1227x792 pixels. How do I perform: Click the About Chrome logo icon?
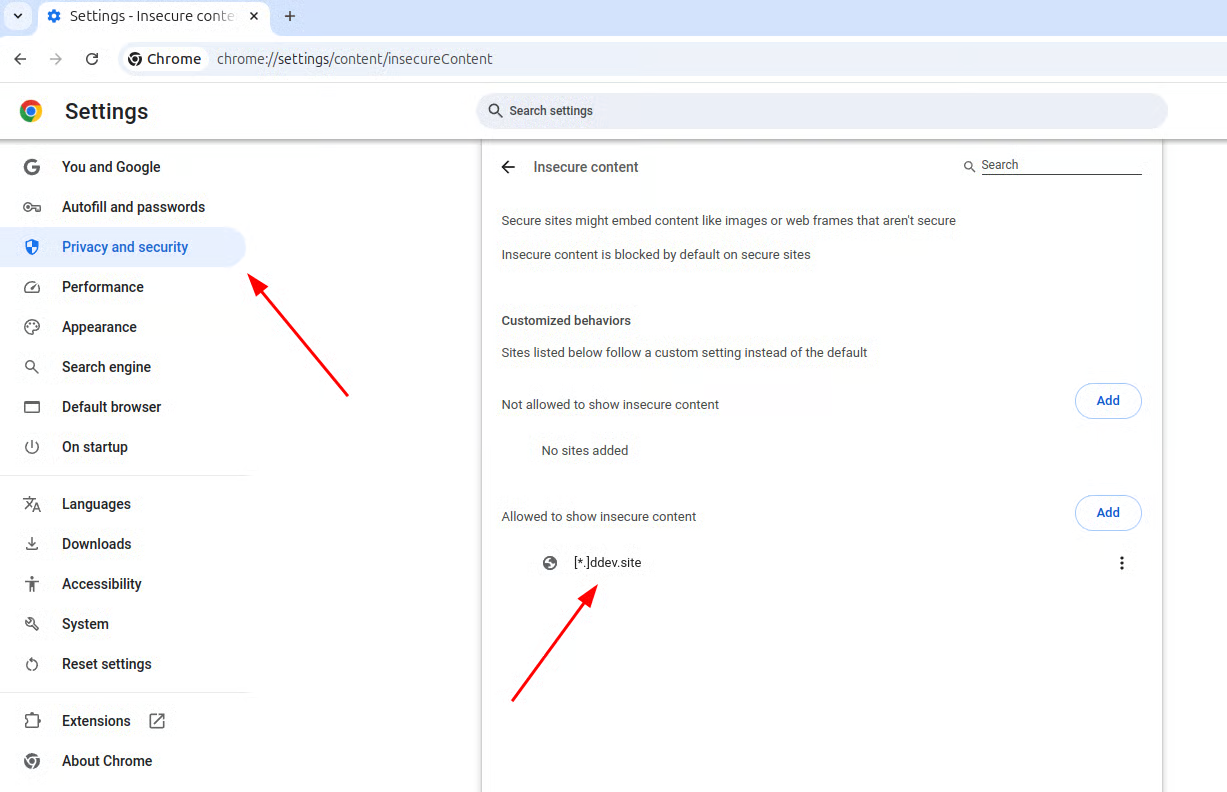[x=32, y=761]
